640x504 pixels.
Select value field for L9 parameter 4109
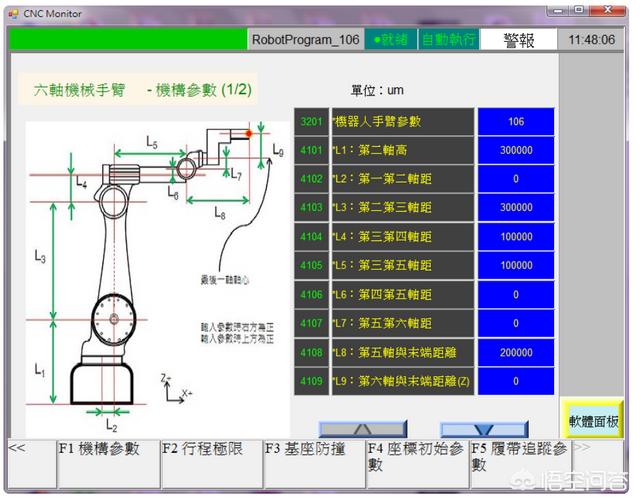516,381
